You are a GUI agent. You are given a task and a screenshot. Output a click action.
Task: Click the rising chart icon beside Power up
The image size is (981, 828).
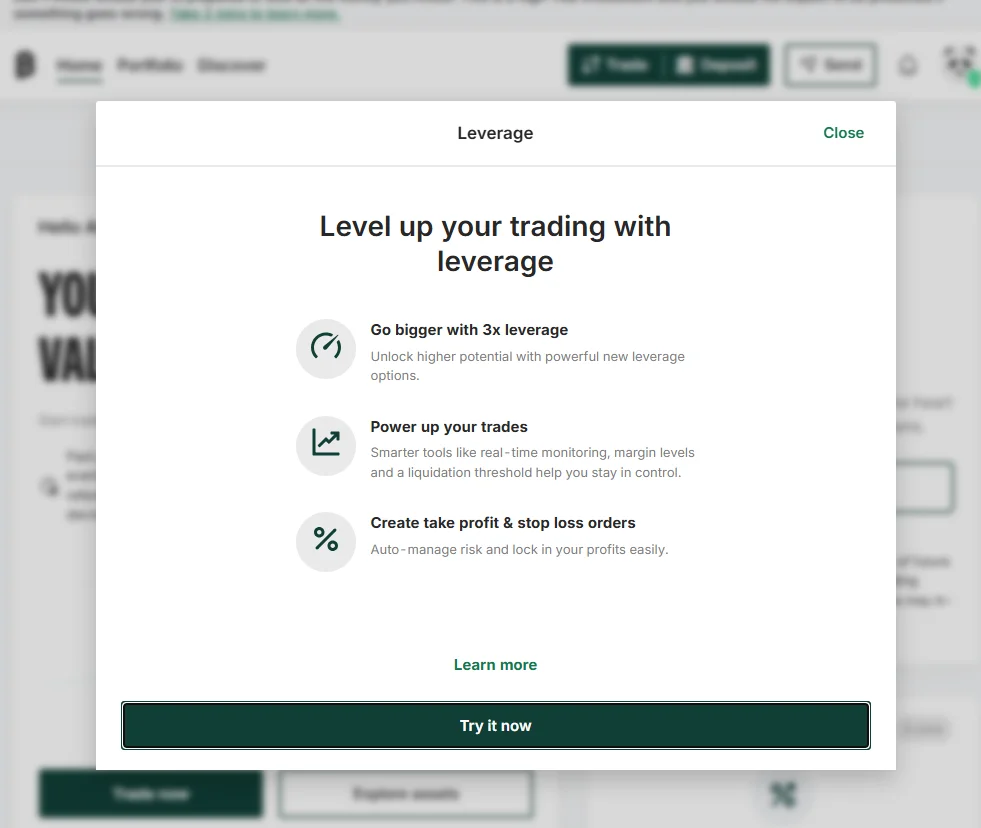click(325, 445)
